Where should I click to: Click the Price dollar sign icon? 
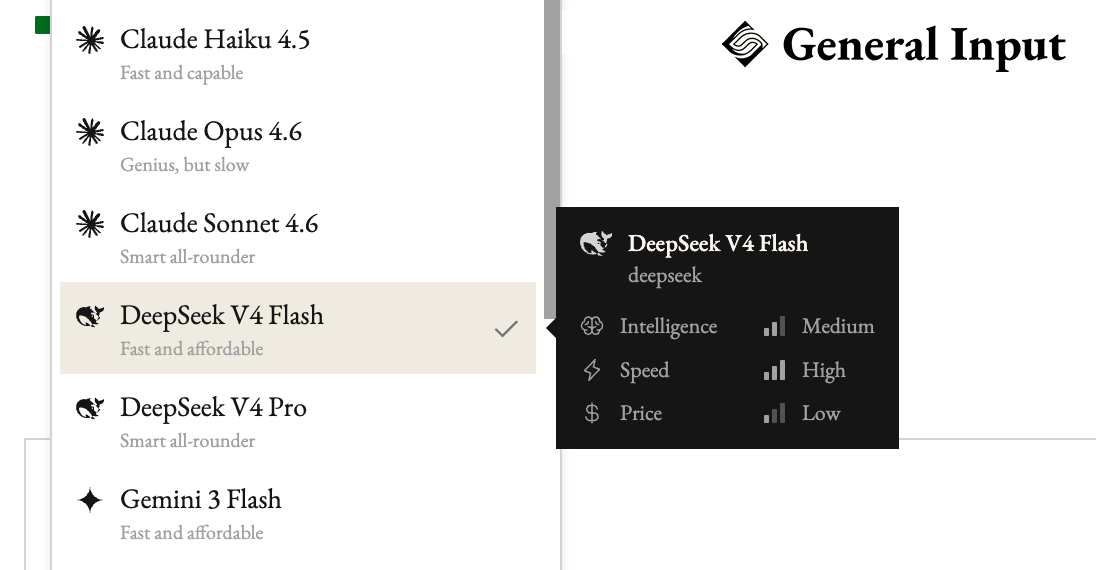(x=592, y=413)
